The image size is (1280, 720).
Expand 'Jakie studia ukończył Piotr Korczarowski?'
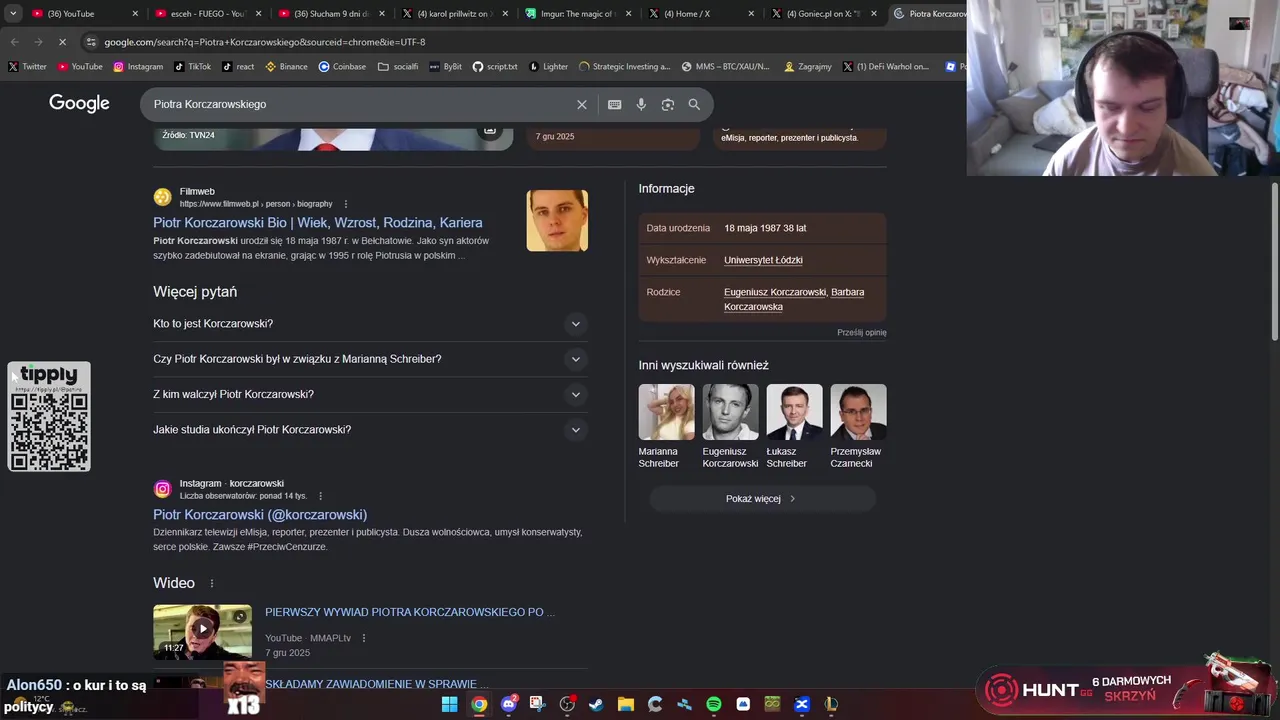tap(369, 430)
